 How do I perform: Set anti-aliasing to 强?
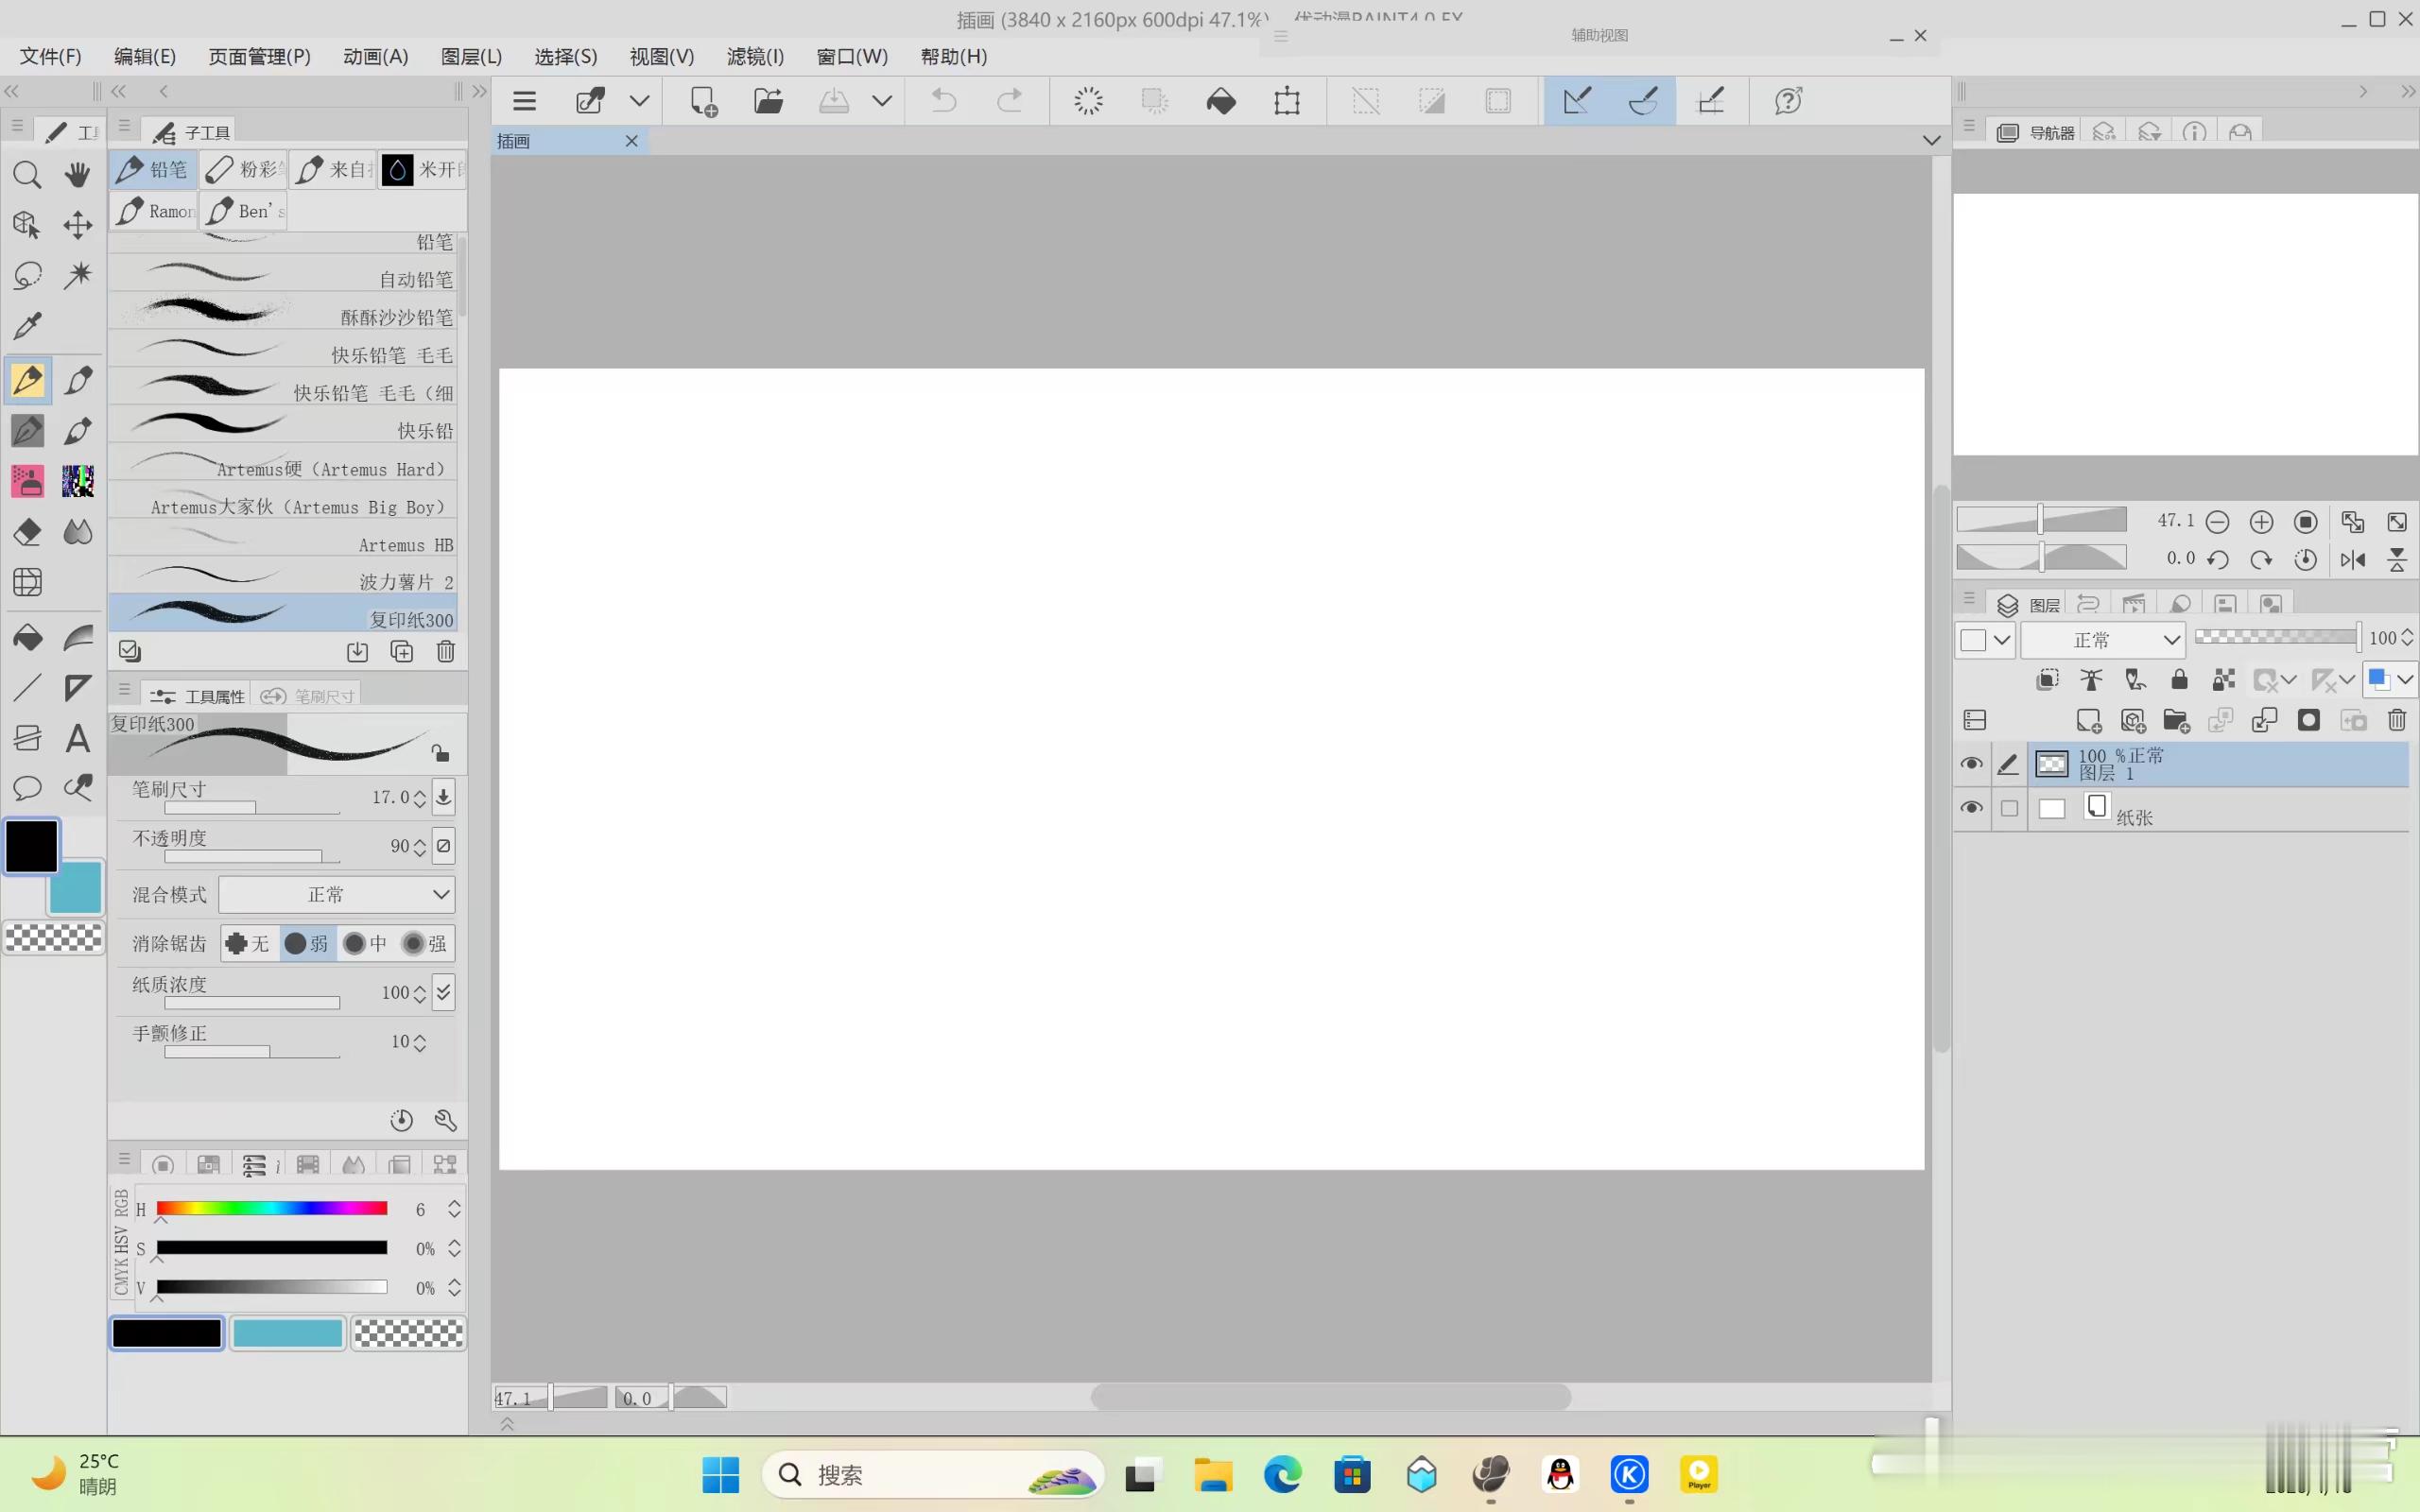pyautogui.click(x=425, y=943)
